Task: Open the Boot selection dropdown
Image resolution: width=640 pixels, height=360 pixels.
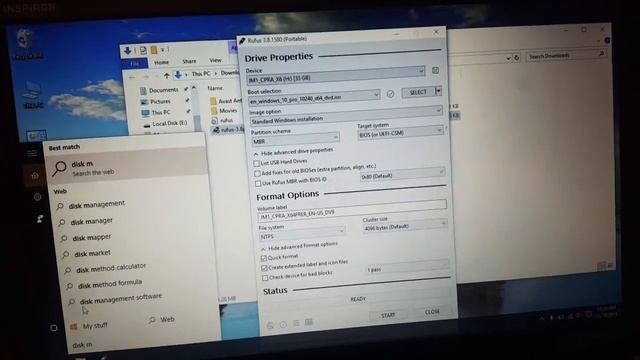Action: click(314, 98)
